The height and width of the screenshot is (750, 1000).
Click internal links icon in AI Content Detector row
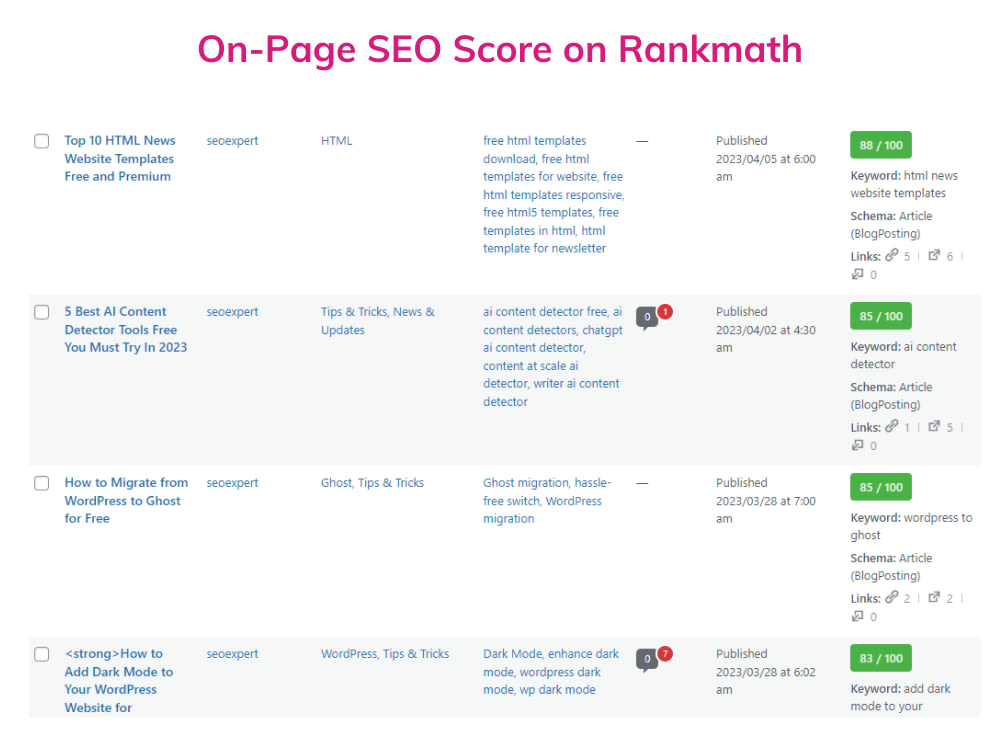pos(892,426)
